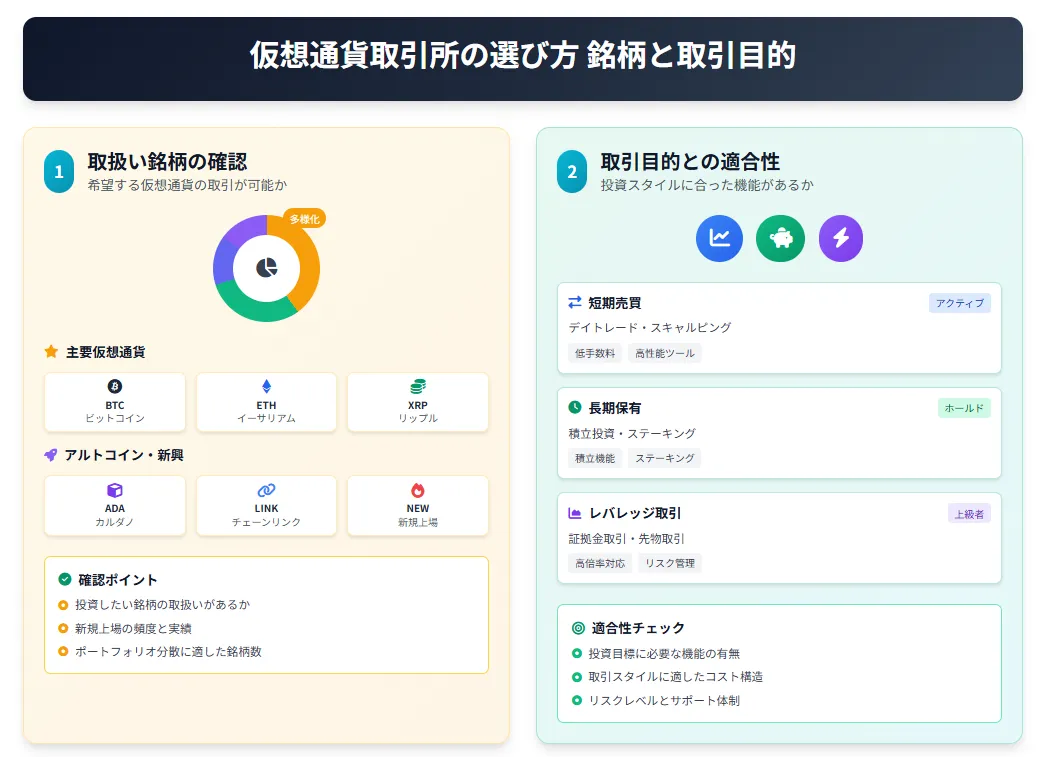Screen dimensions: 1046x757
Task: Select the ETH イーサリアム card
Action: tap(266, 402)
